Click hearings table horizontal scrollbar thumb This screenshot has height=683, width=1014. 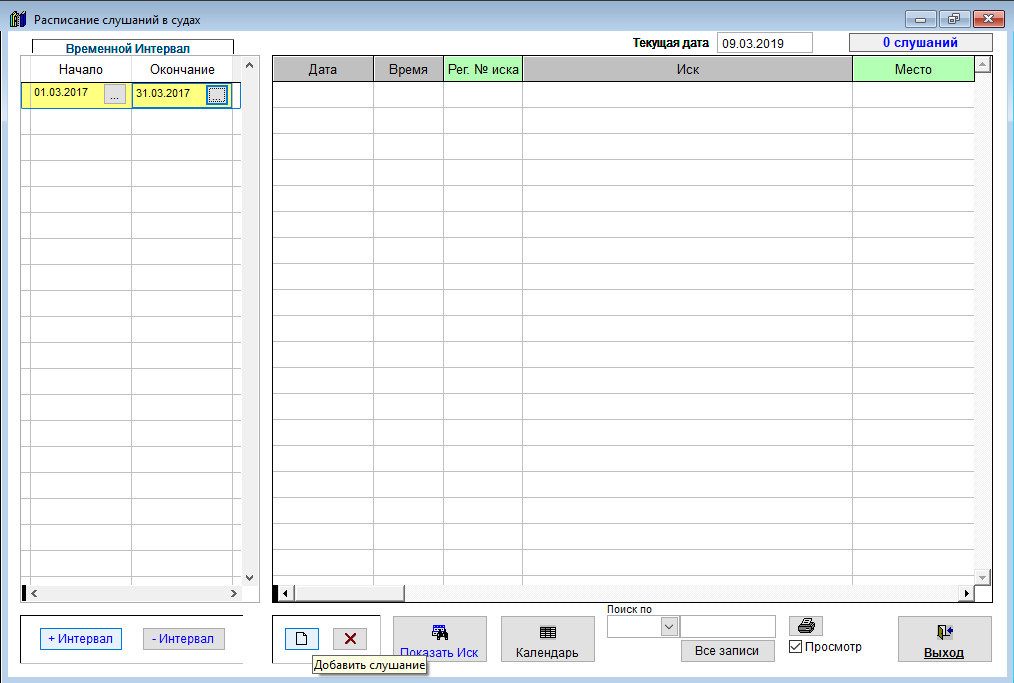349,593
